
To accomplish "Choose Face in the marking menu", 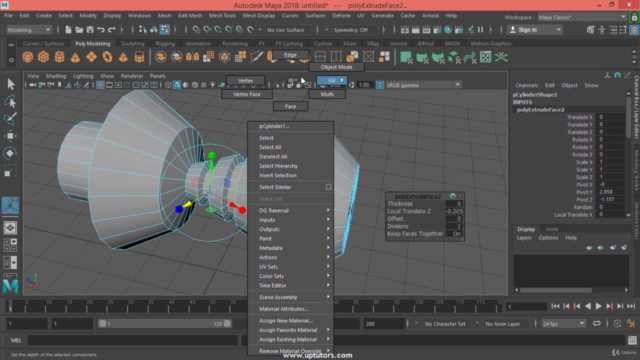I will 291,106.
